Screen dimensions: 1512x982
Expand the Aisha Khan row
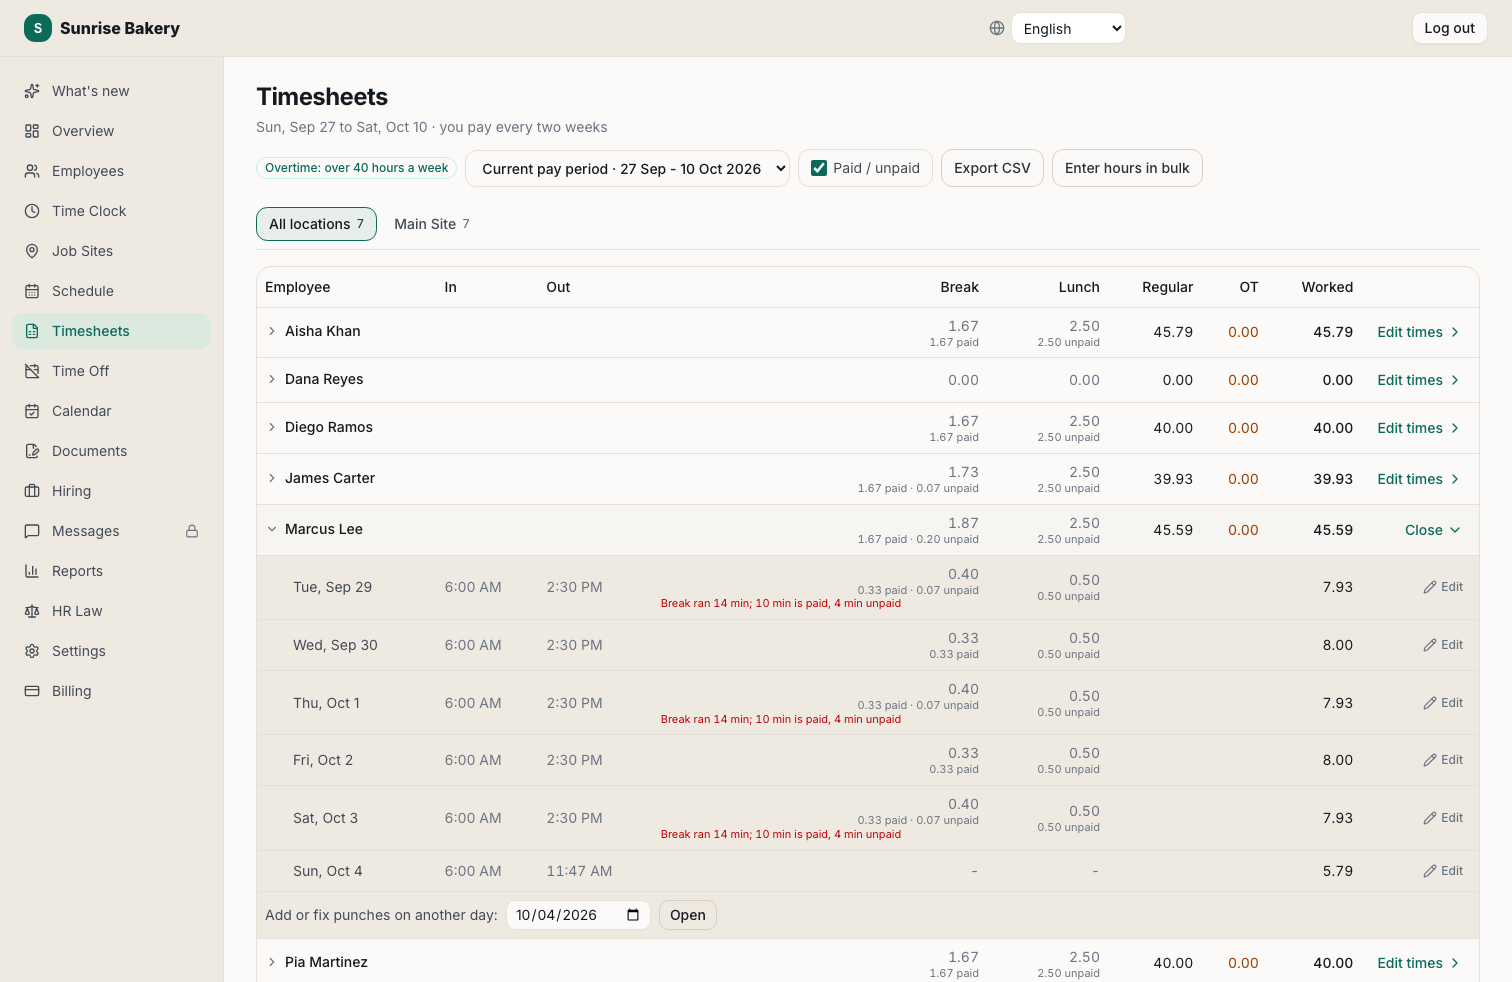click(271, 331)
